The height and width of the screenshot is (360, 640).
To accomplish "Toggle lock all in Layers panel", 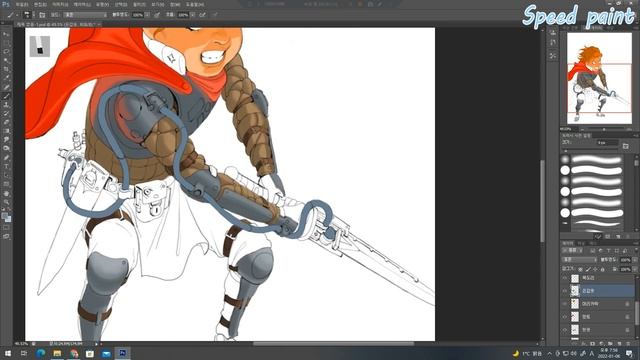I will pos(602,269).
